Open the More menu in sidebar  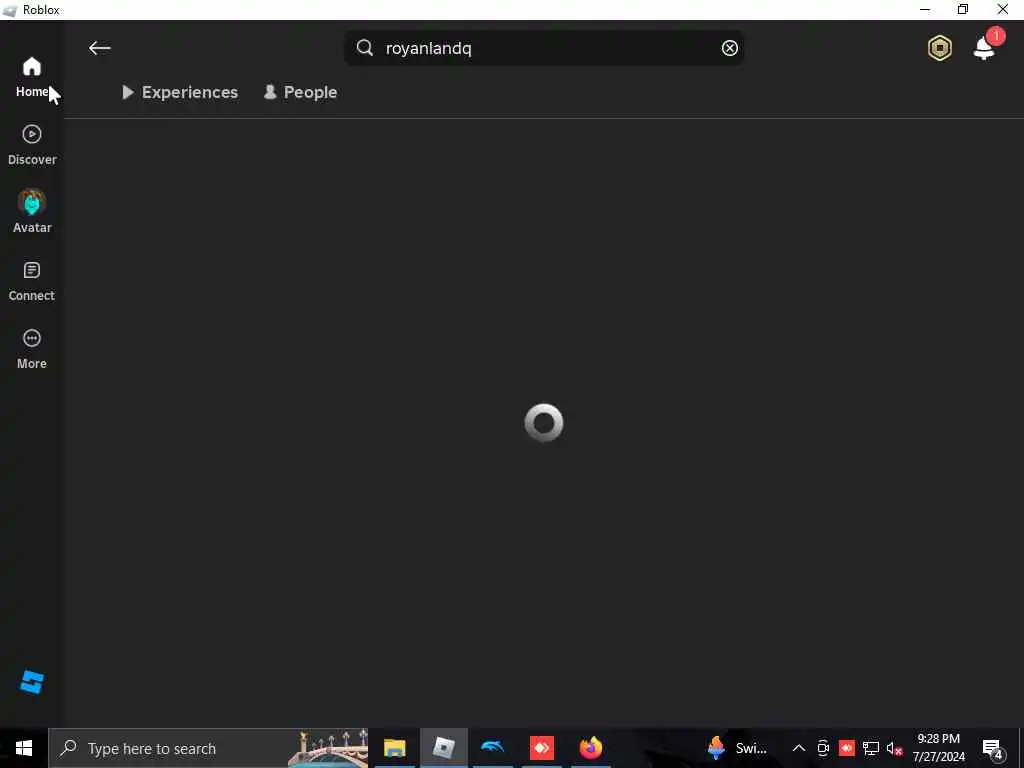tap(31, 349)
